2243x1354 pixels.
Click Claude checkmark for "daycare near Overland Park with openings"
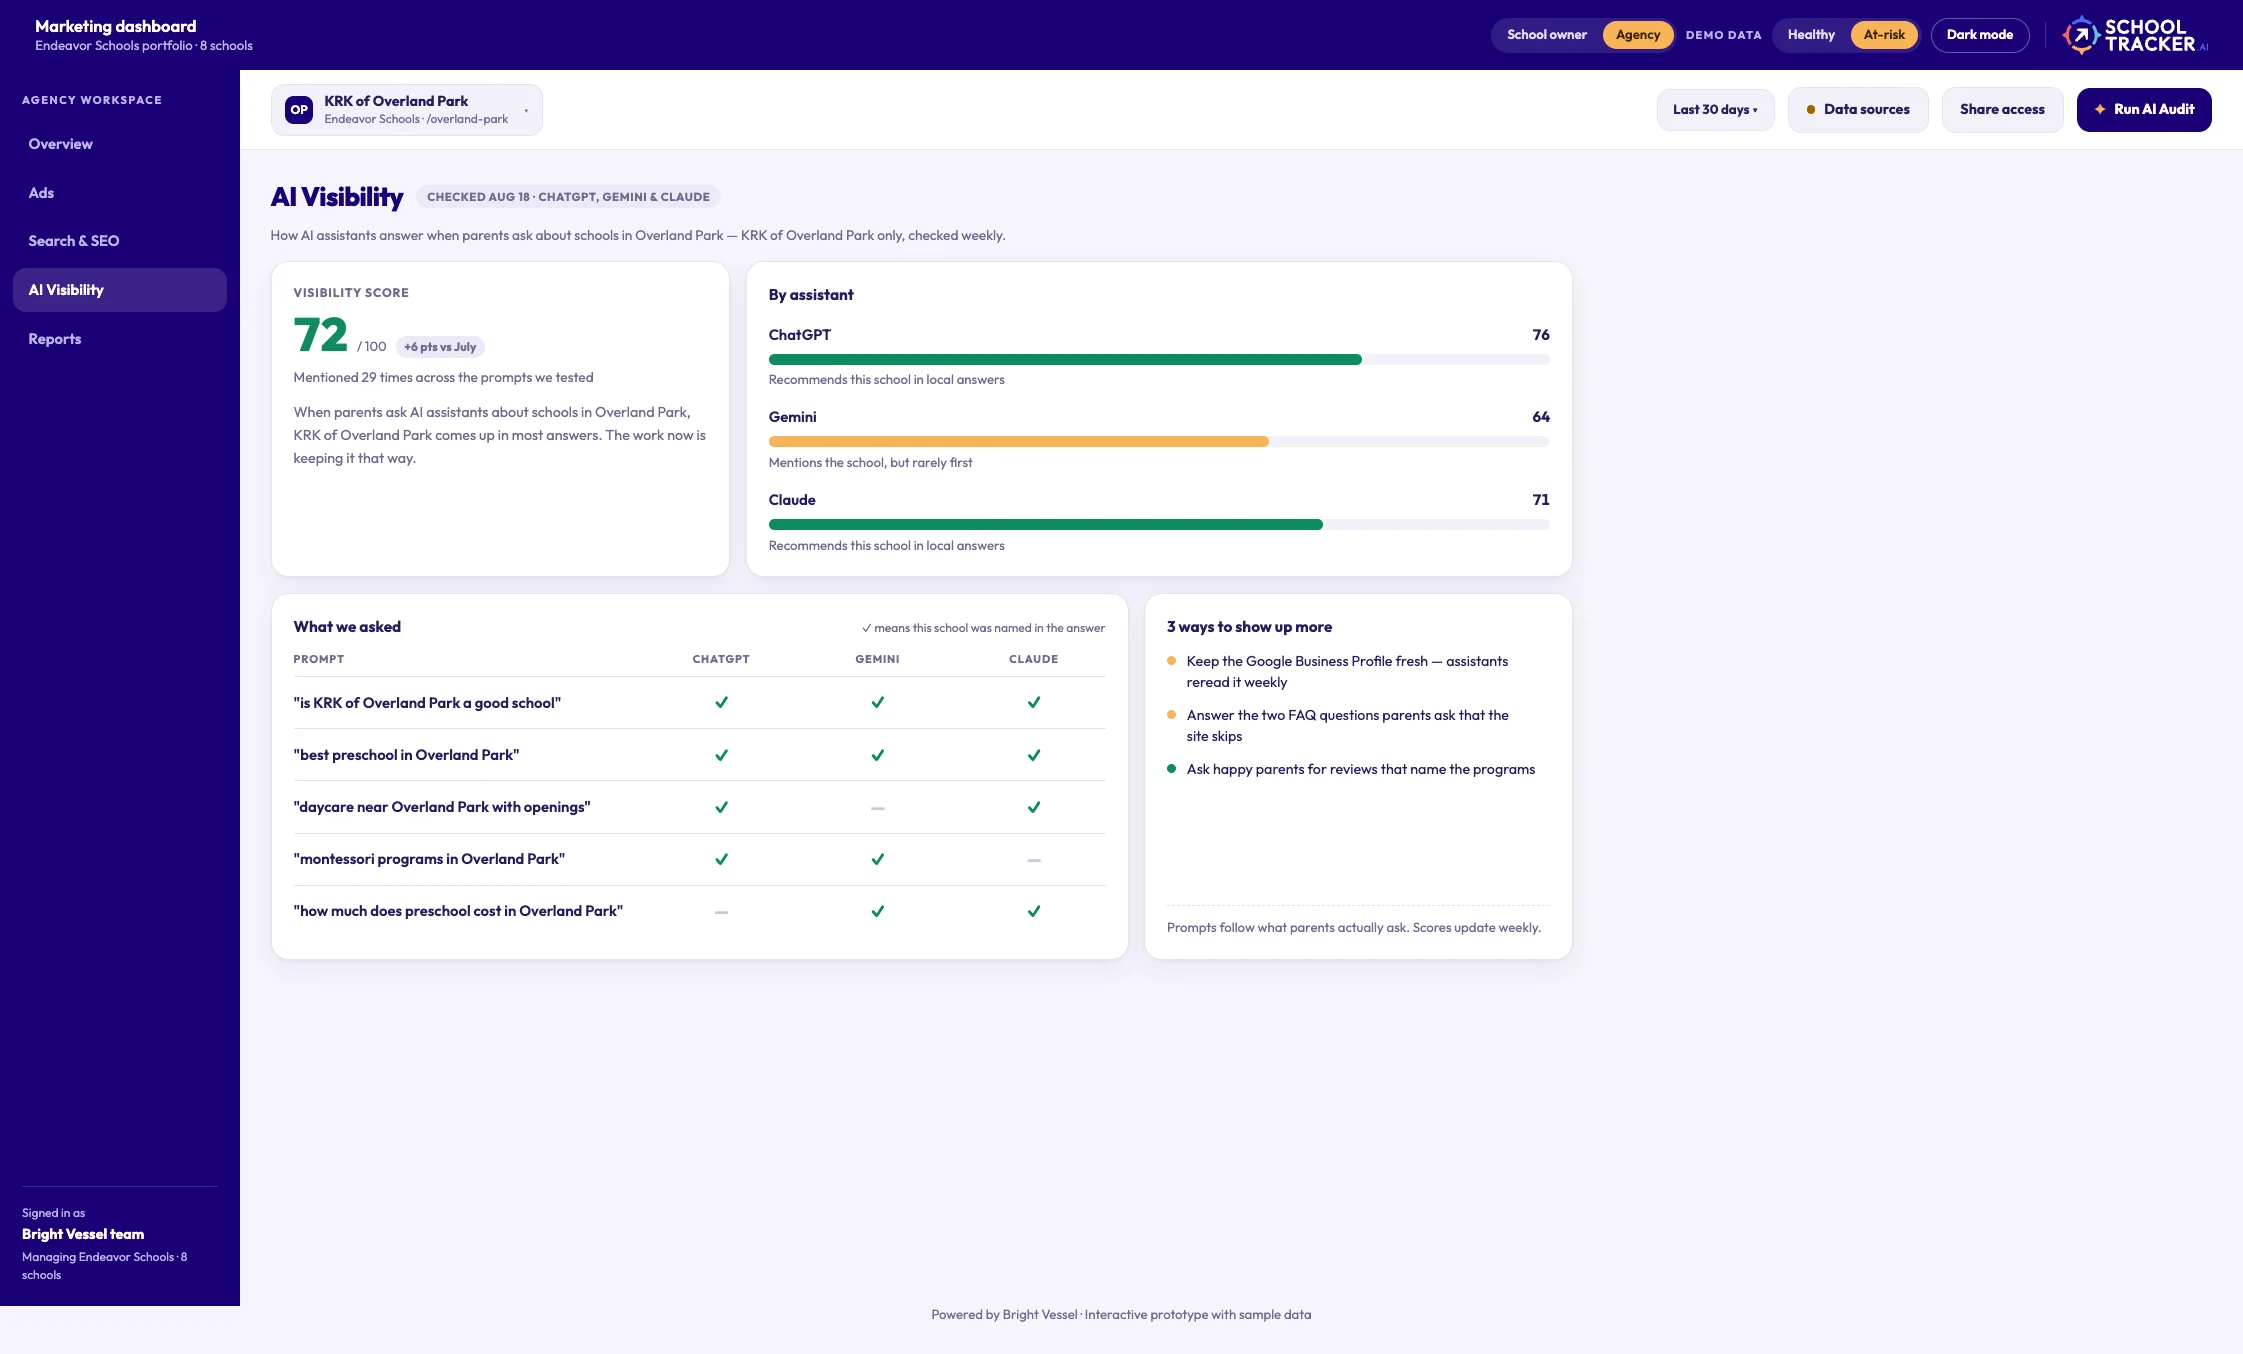pos(1034,807)
